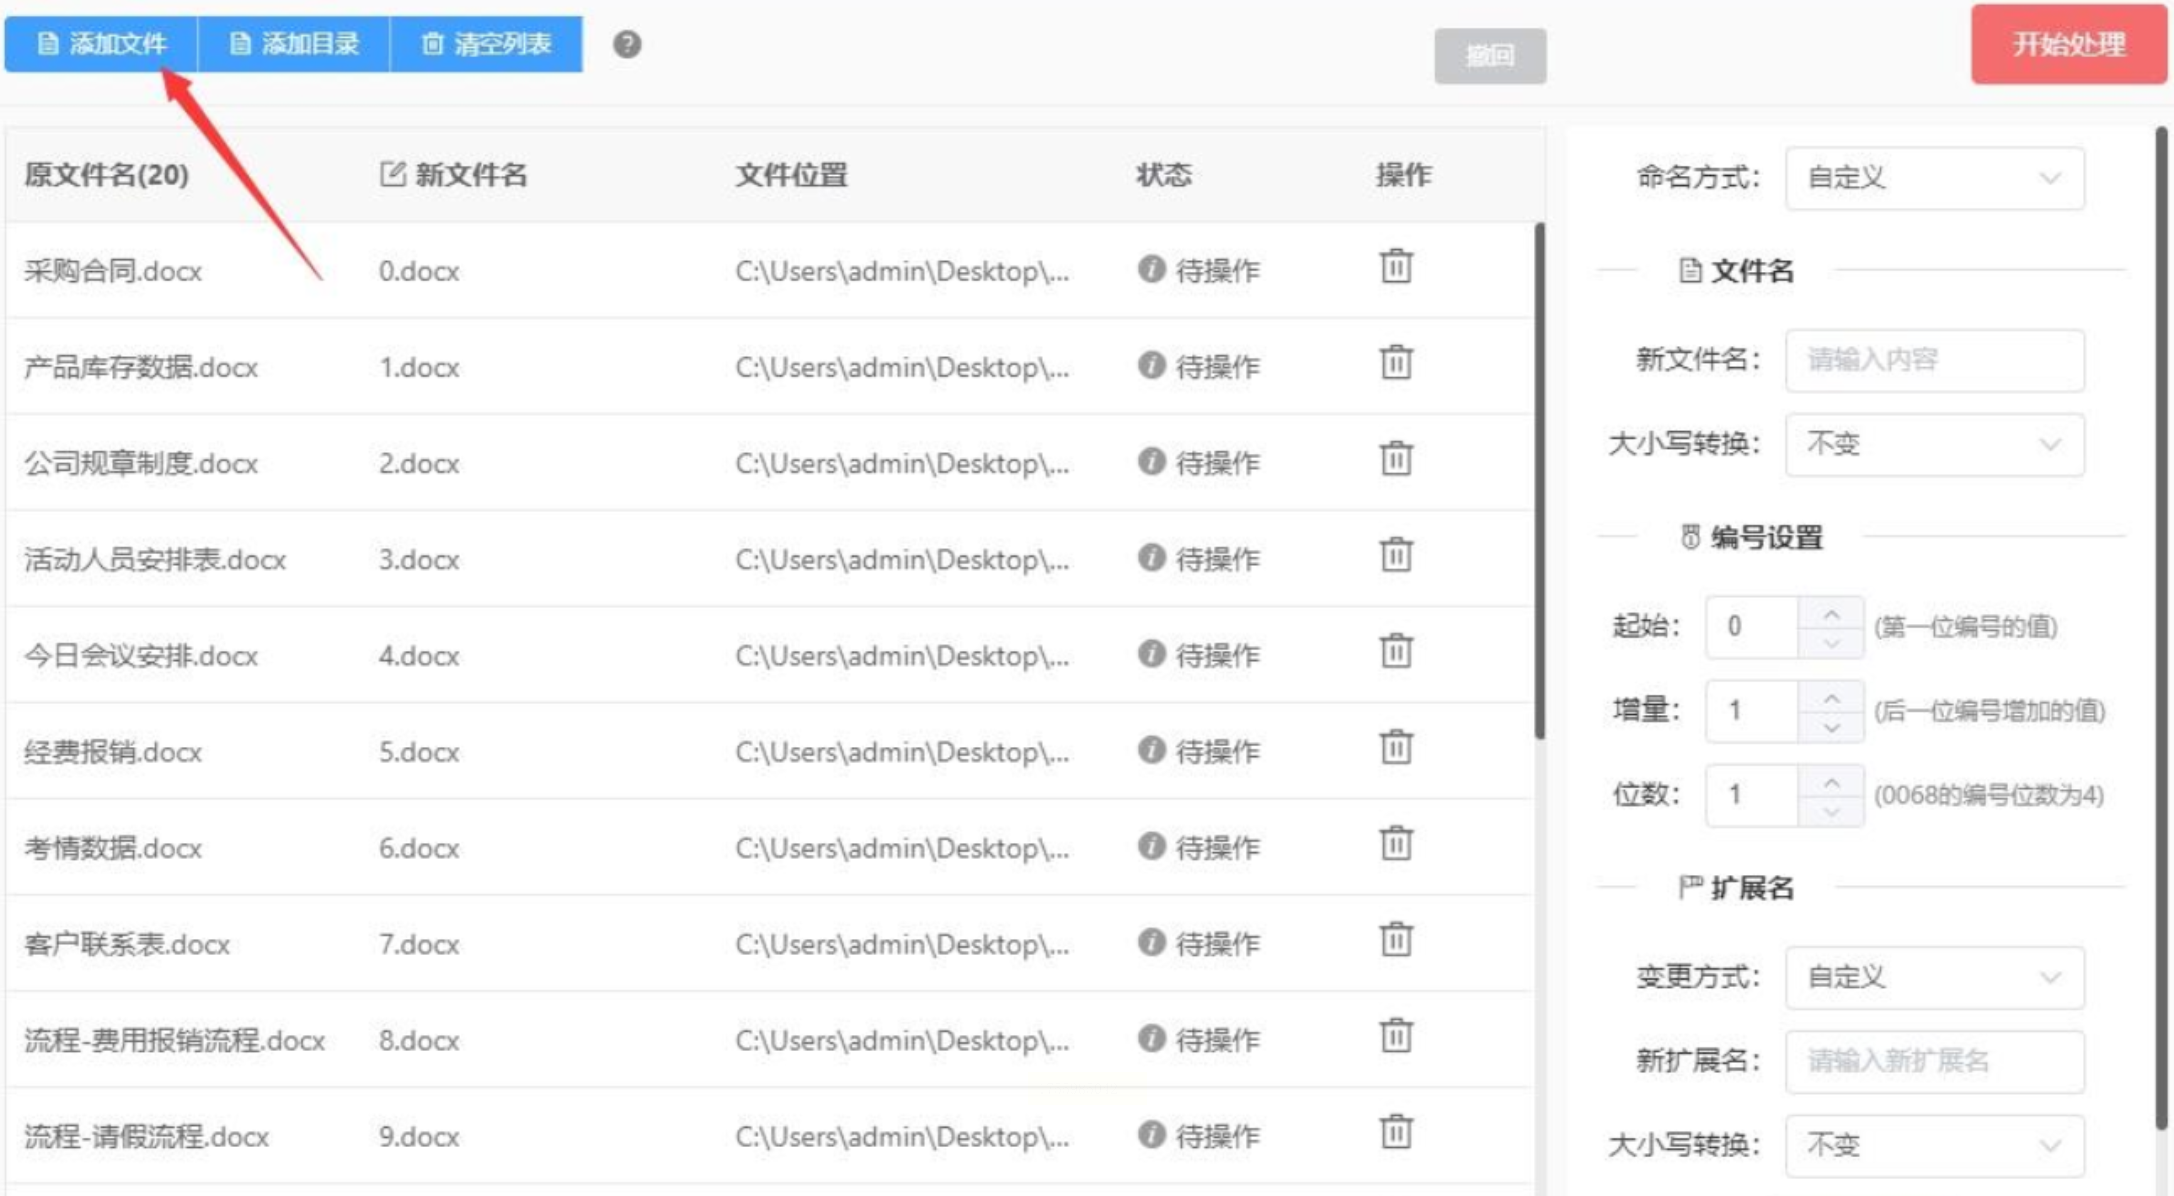Screen dimensions: 2174x1196
Task: Click the 添加文件 add file button
Action: (101, 44)
